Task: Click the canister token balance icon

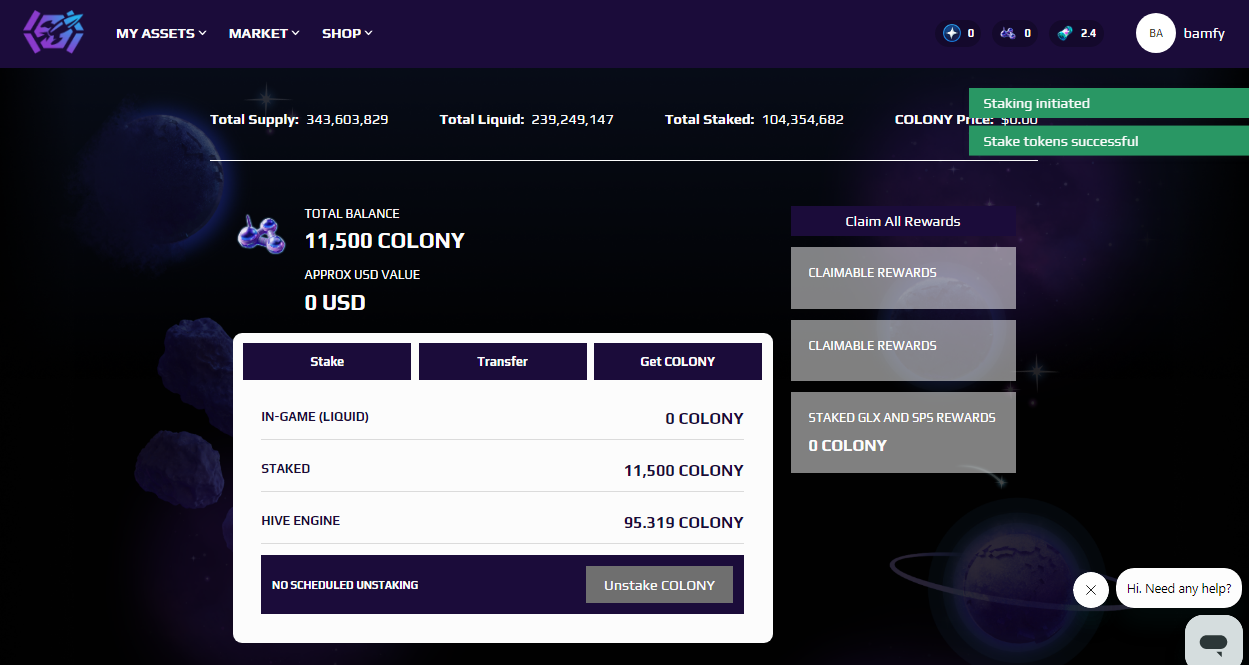Action: pos(1064,33)
